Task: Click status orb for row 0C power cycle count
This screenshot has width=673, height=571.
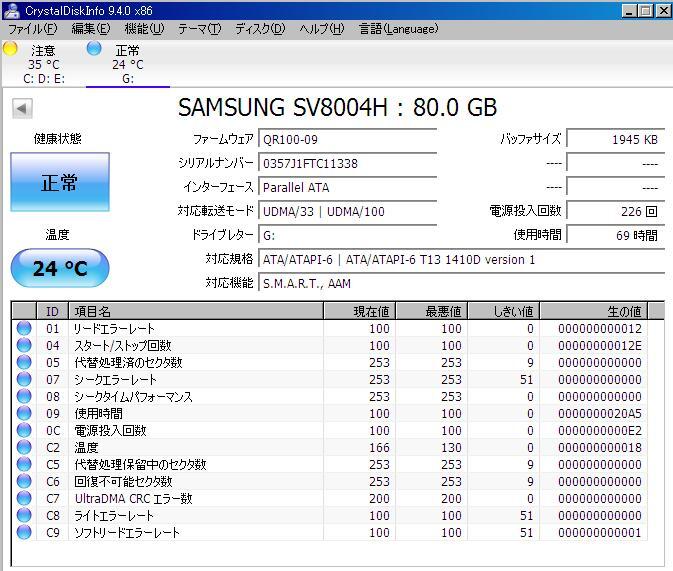Action: tap(24, 430)
